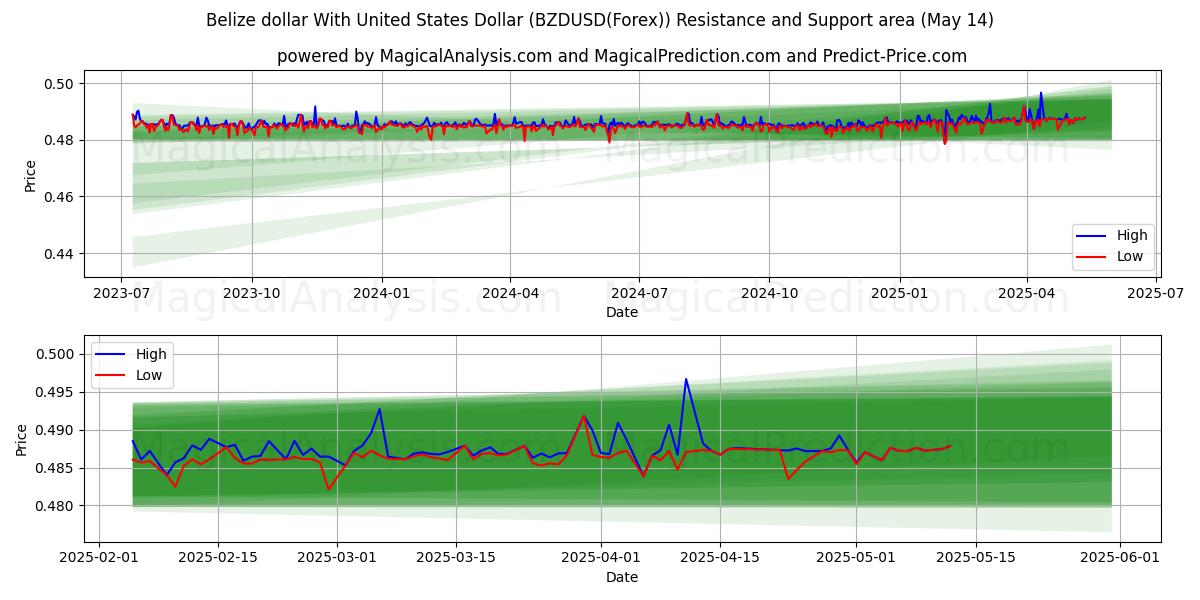This screenshot has height=600, width=1200.
Task: Click the '0.485' tick on the bottom y-axis
Action: [x=58, y=469]
